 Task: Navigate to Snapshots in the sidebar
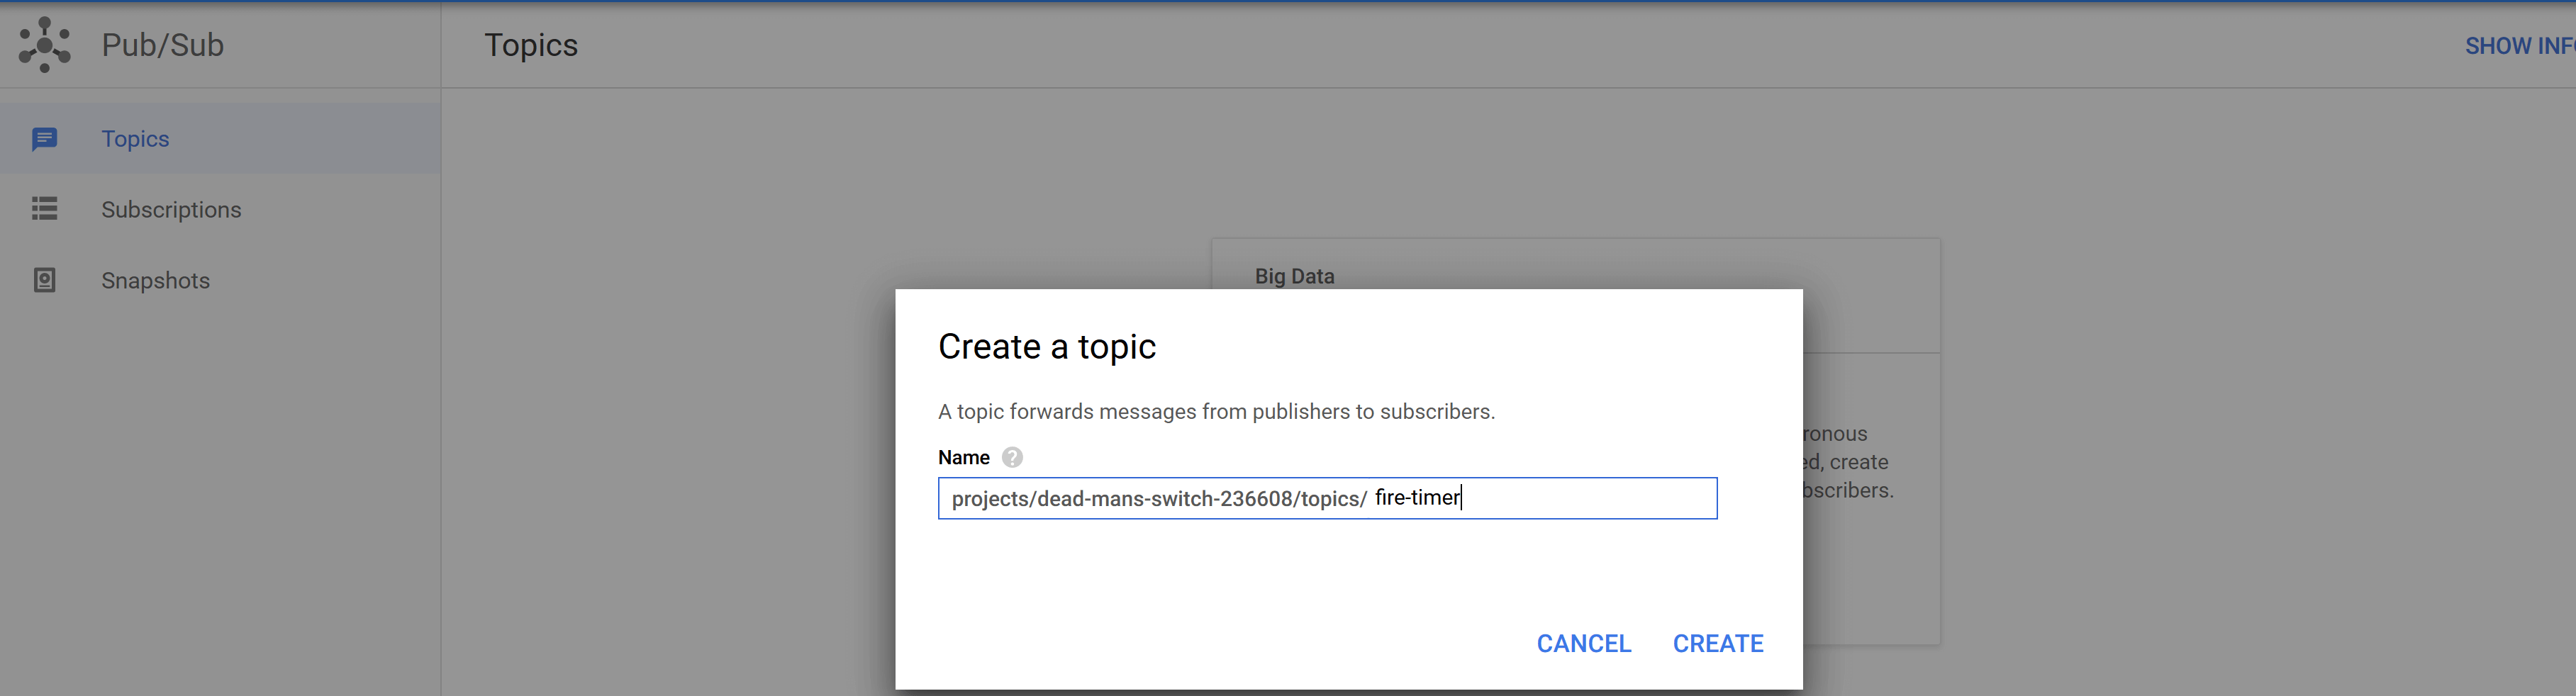(x=155, y=281)
